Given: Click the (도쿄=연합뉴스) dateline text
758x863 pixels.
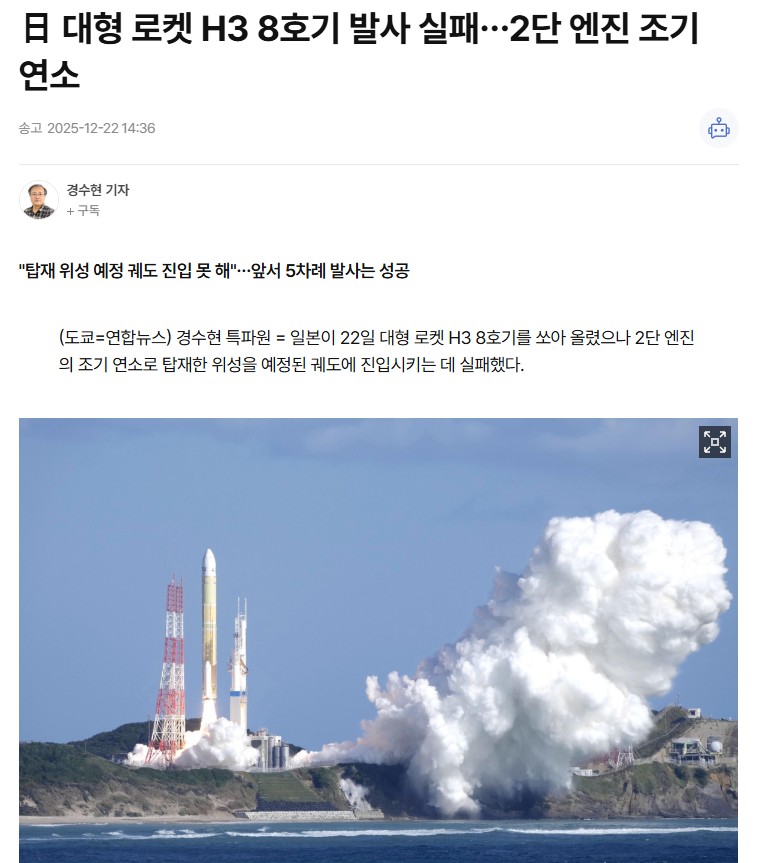Looking at the screenshot, I should point(115,337).
